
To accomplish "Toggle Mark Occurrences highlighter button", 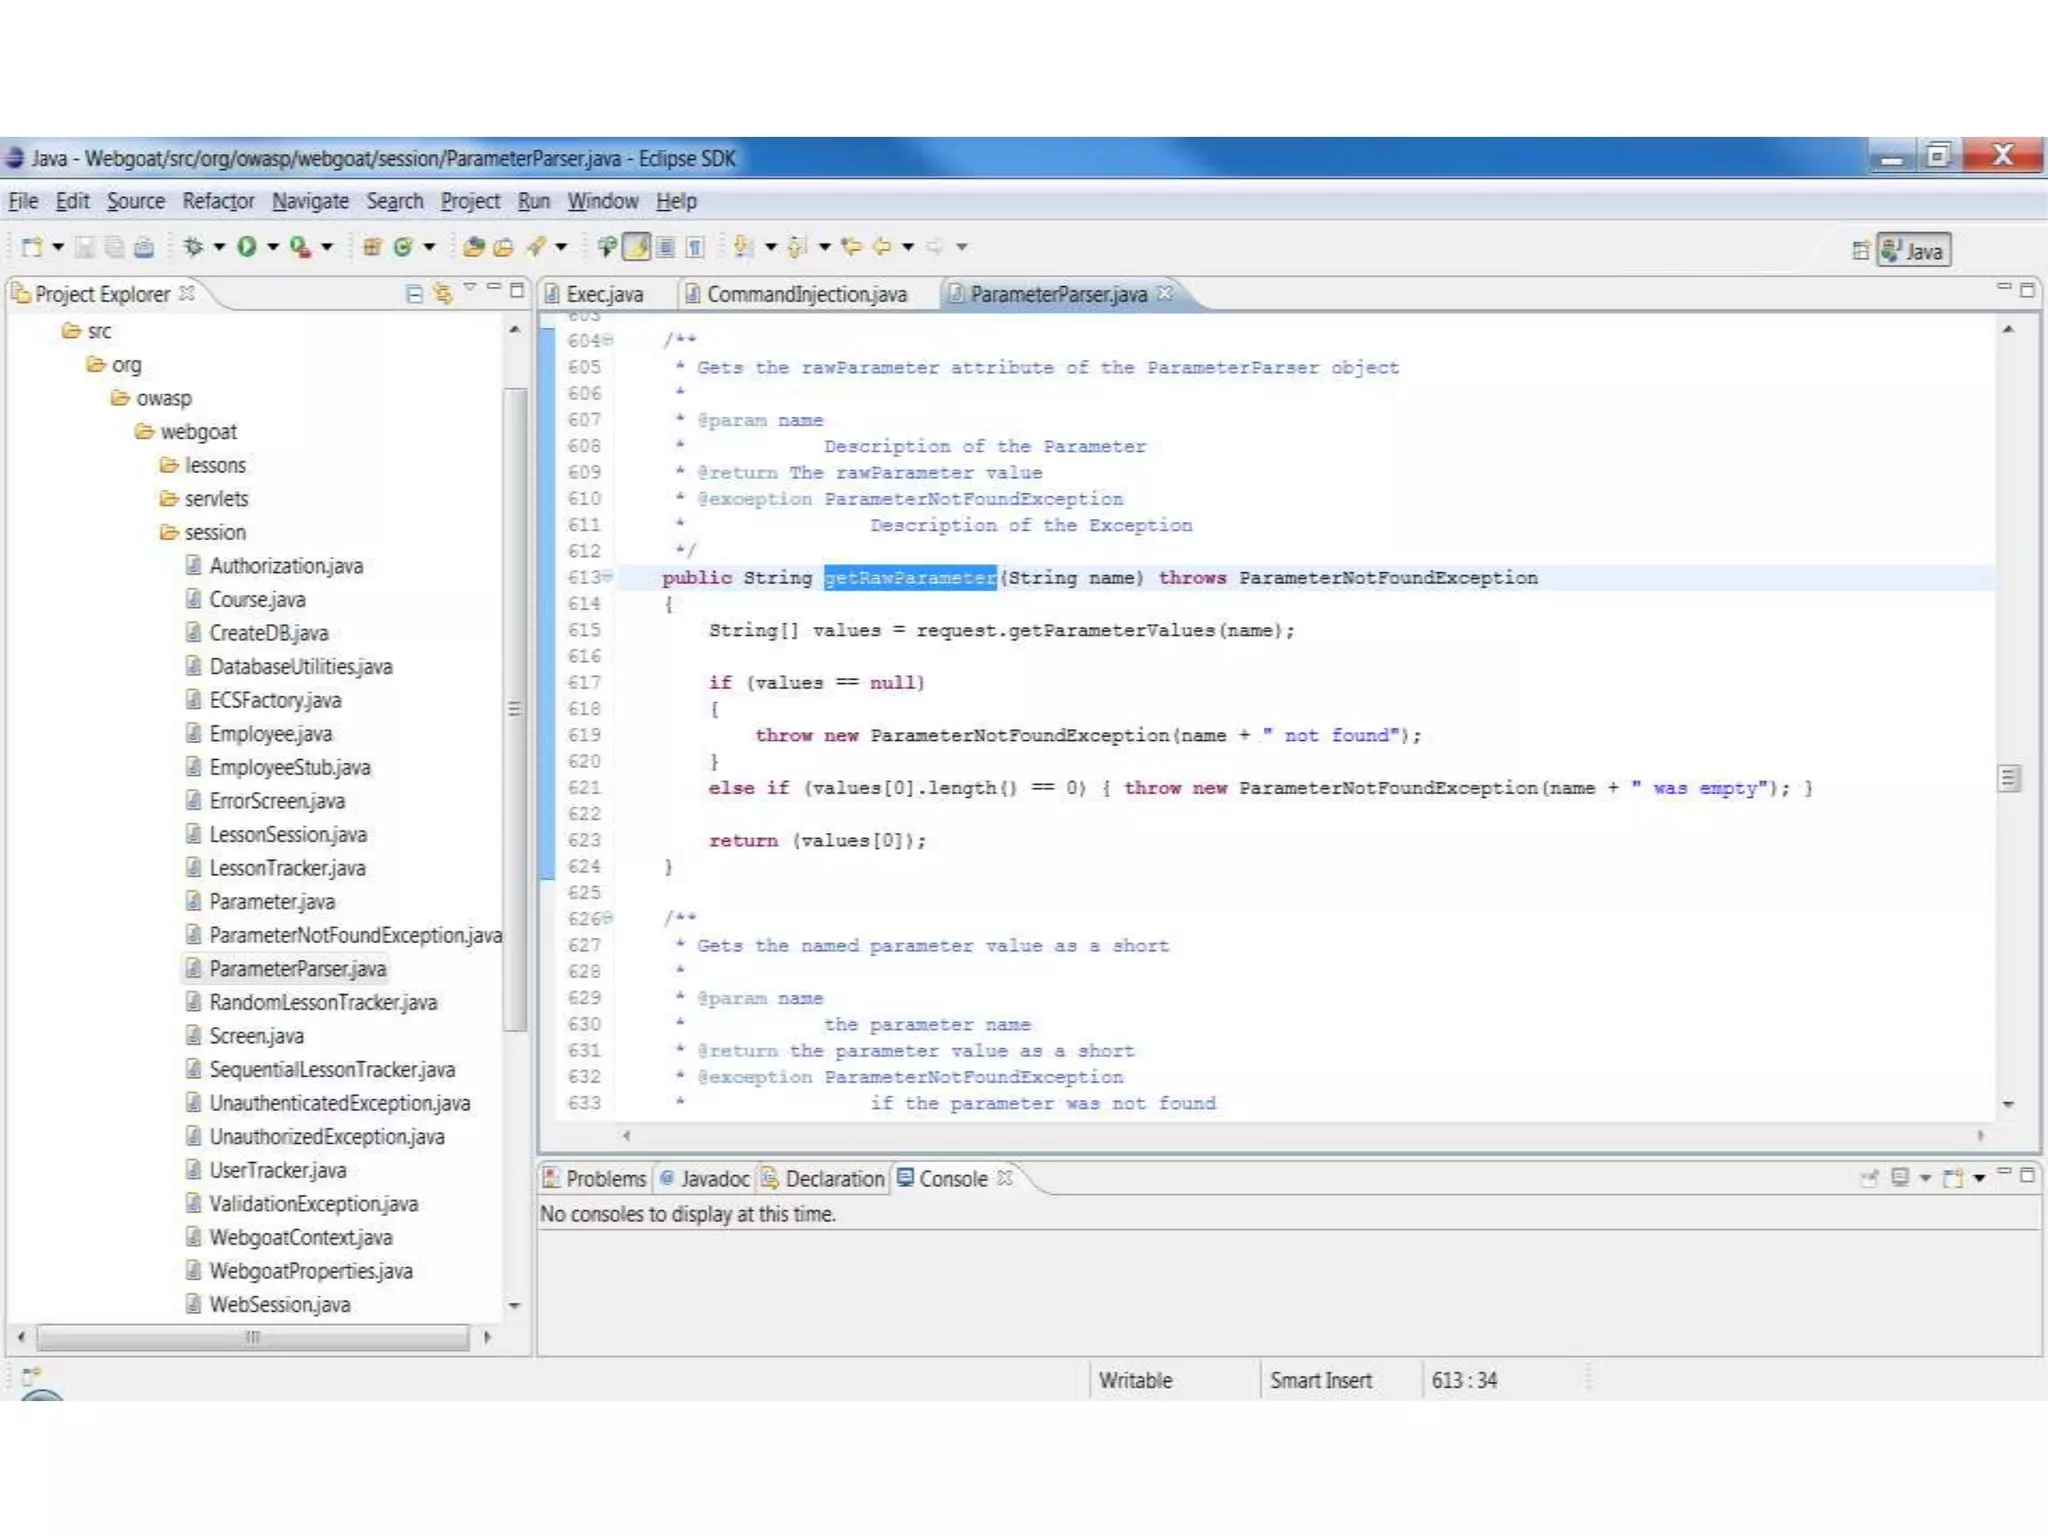I will pos(637,246).
